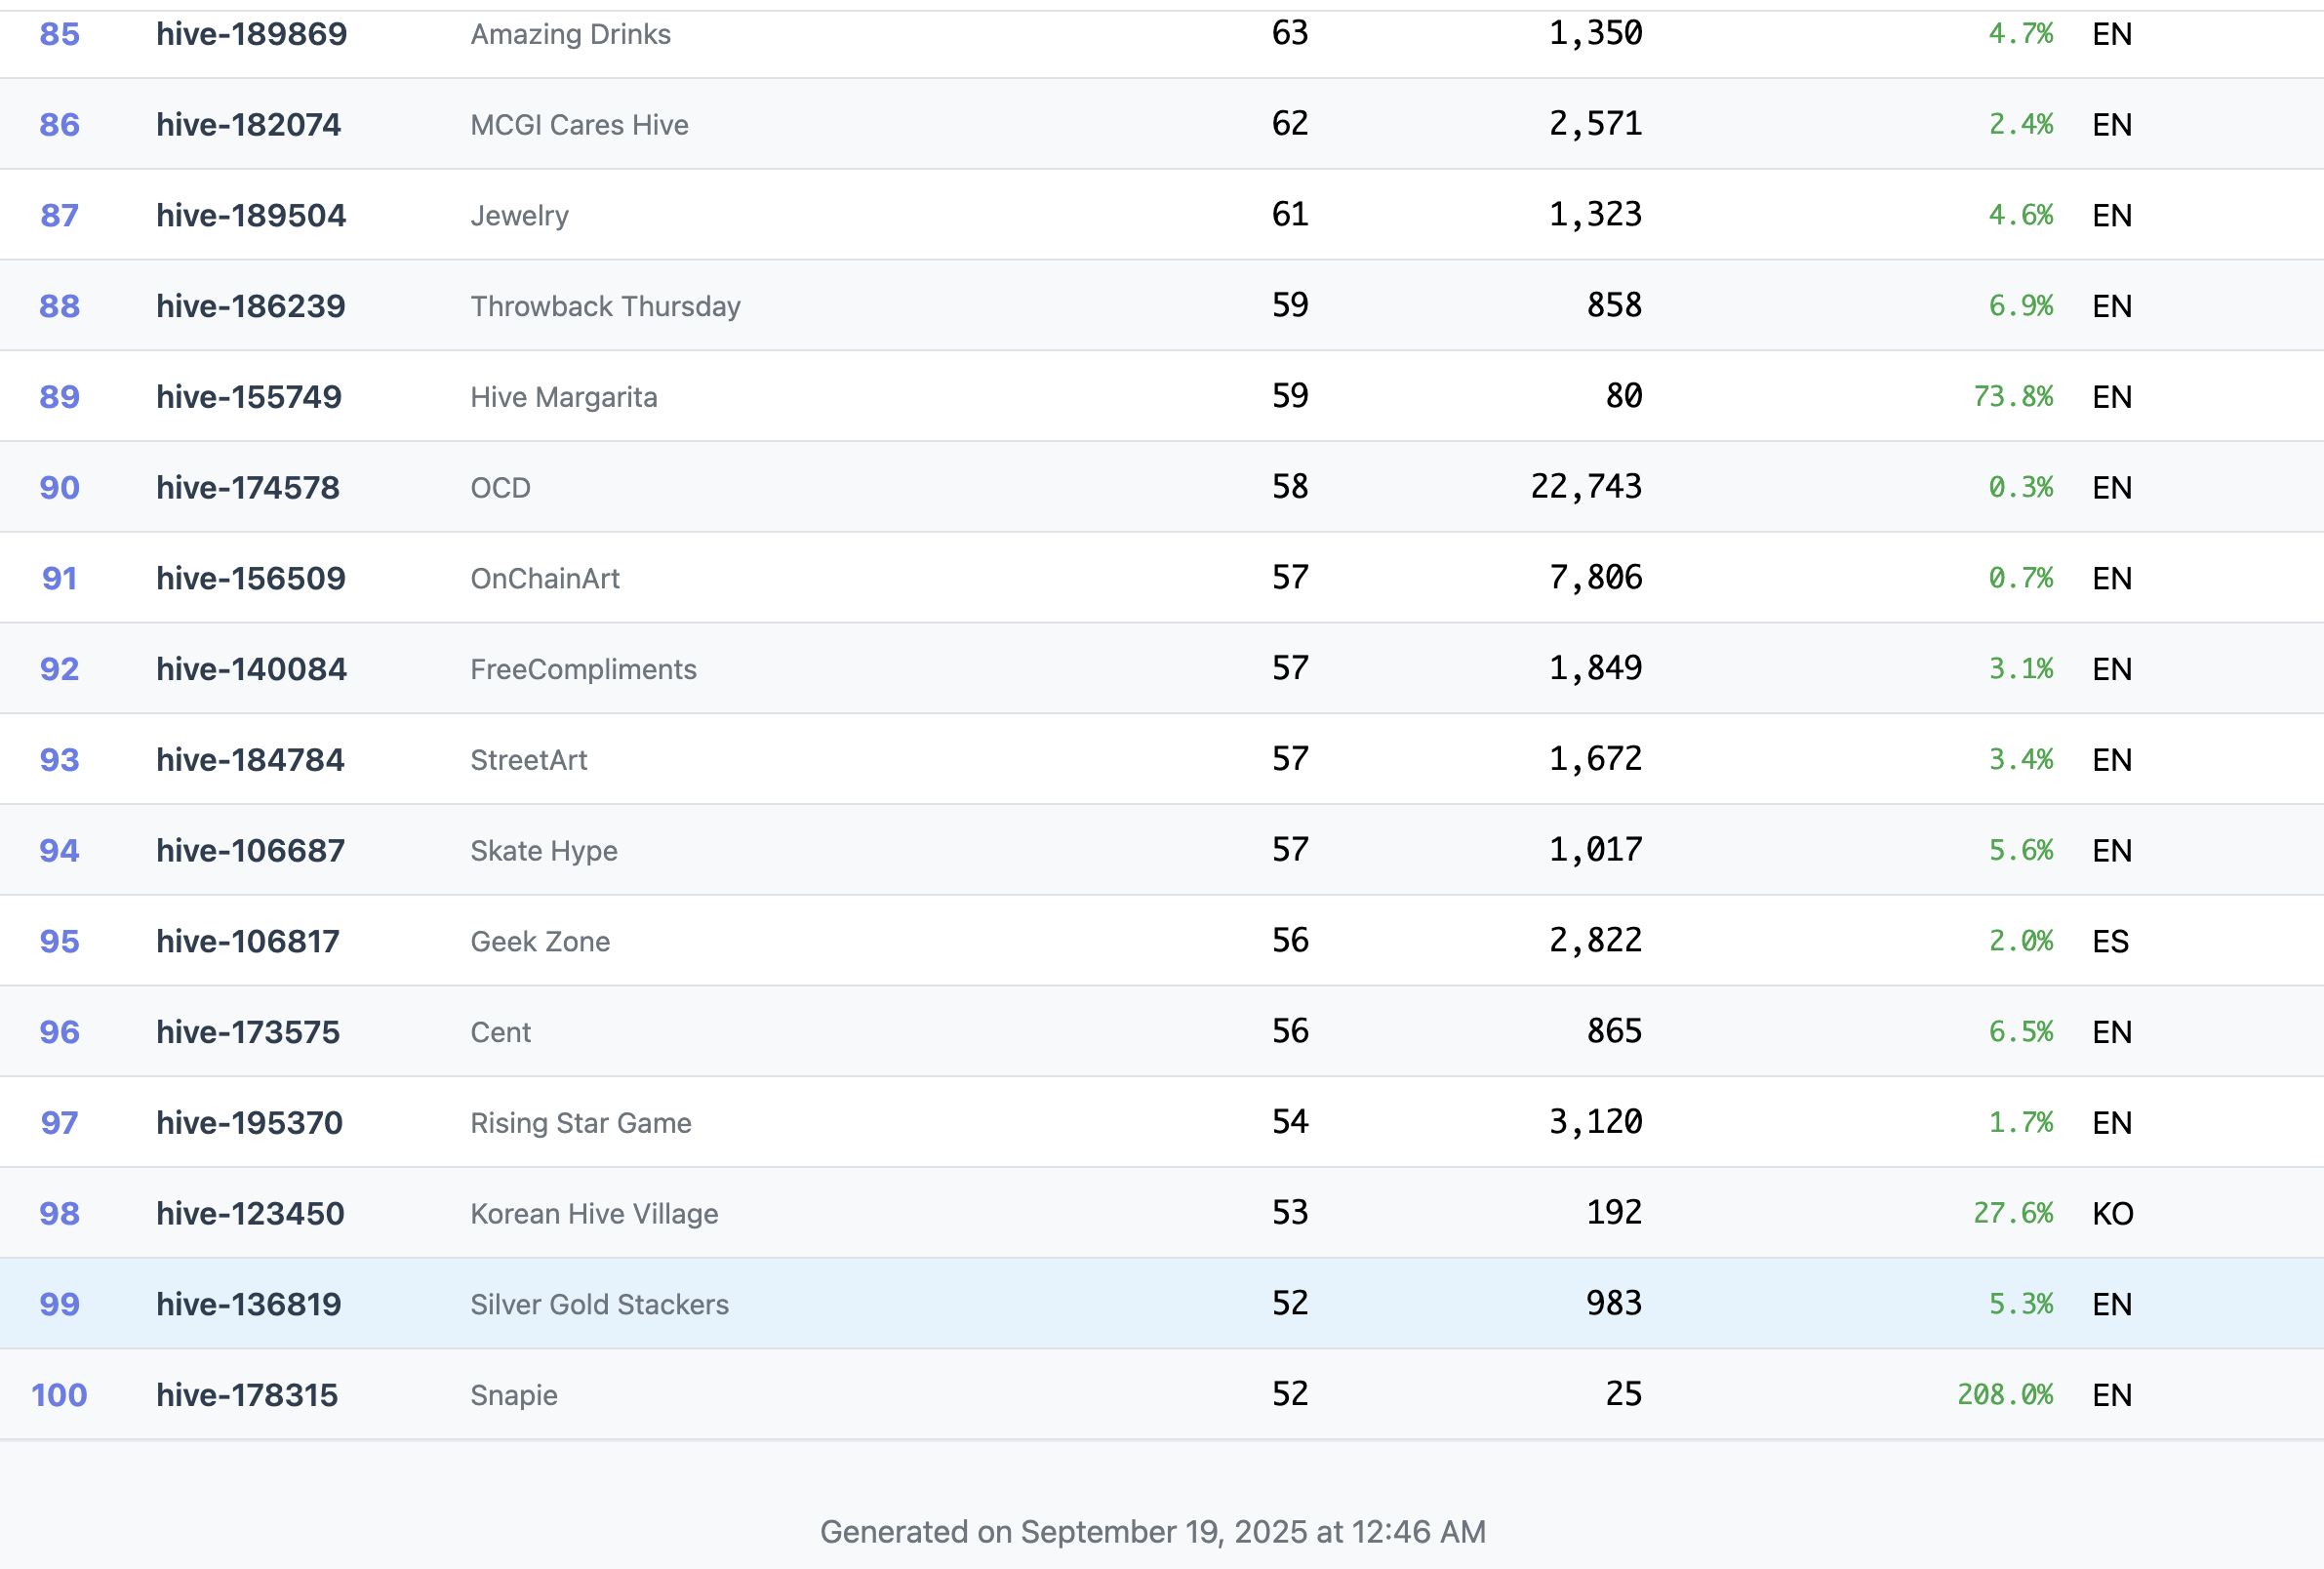Click the Throwback Thursday row name
The image size is (2324, 1569).
(x=605, y=306)
